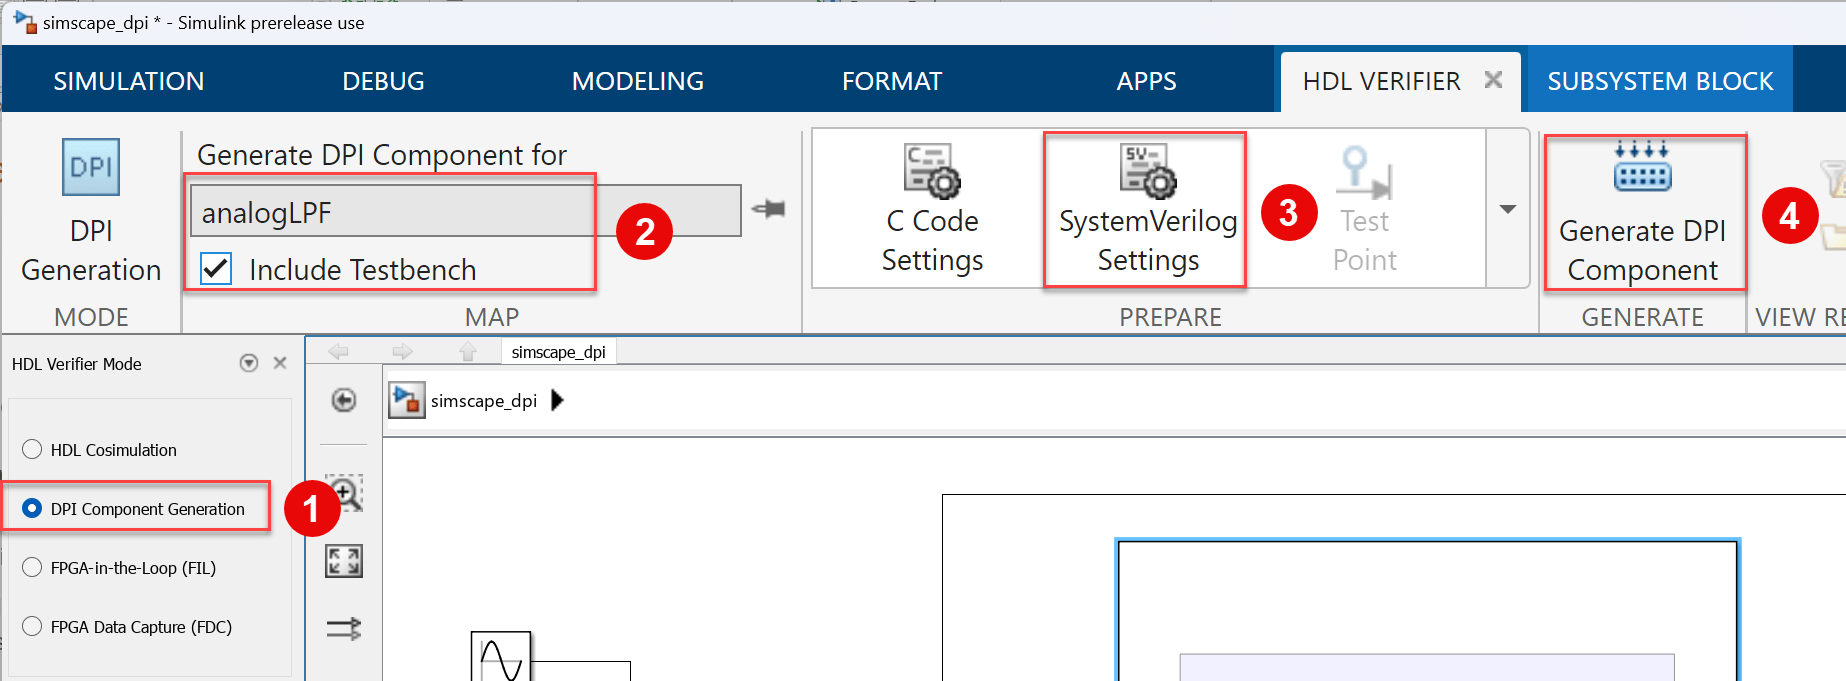The height and width of the screenshot is (681, 1846).
Task: Switch to the HDL VERIFIER tab
Action: [1381, 81]
